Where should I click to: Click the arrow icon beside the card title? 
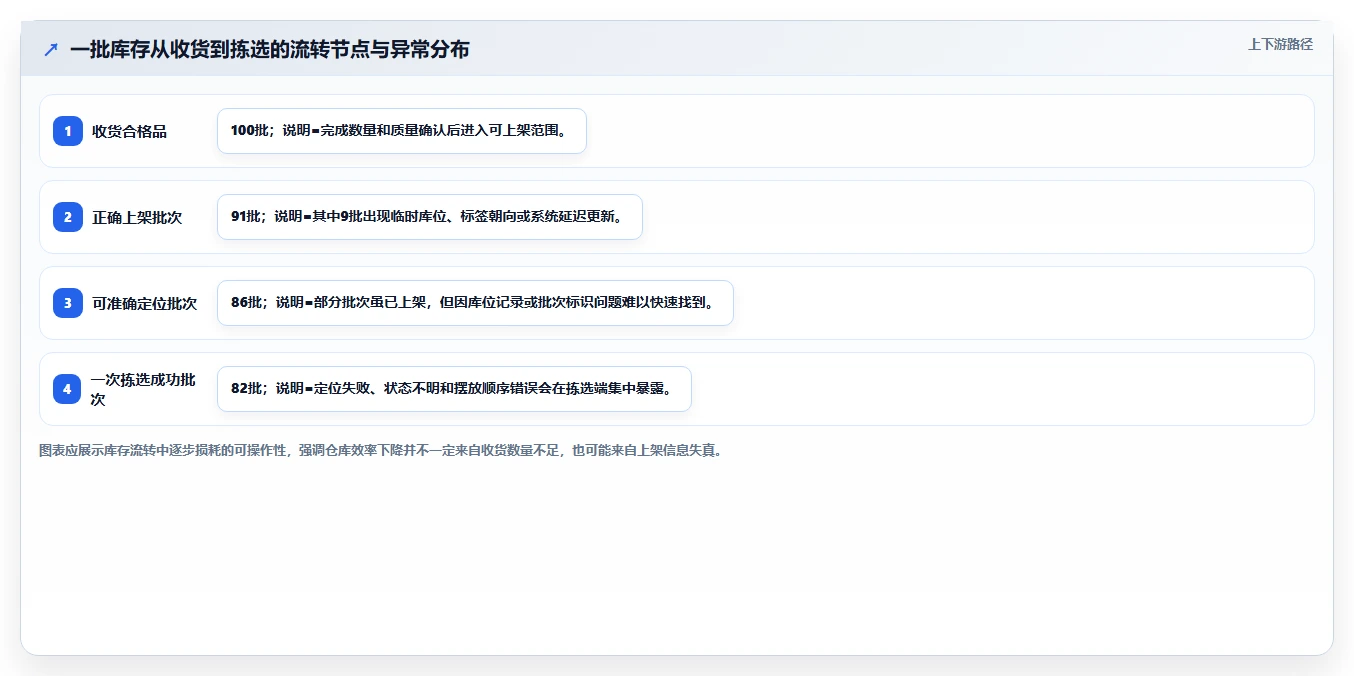(51, 50)
